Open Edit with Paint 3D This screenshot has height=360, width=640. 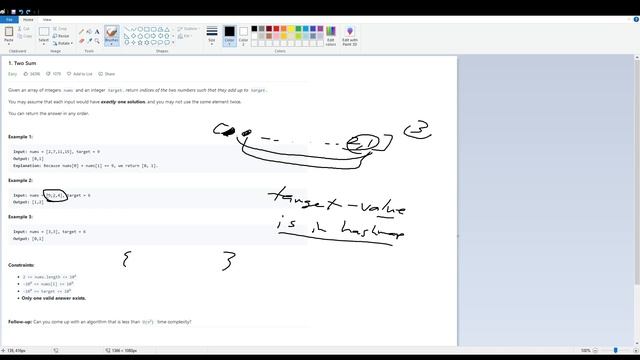tap(350, 36)
